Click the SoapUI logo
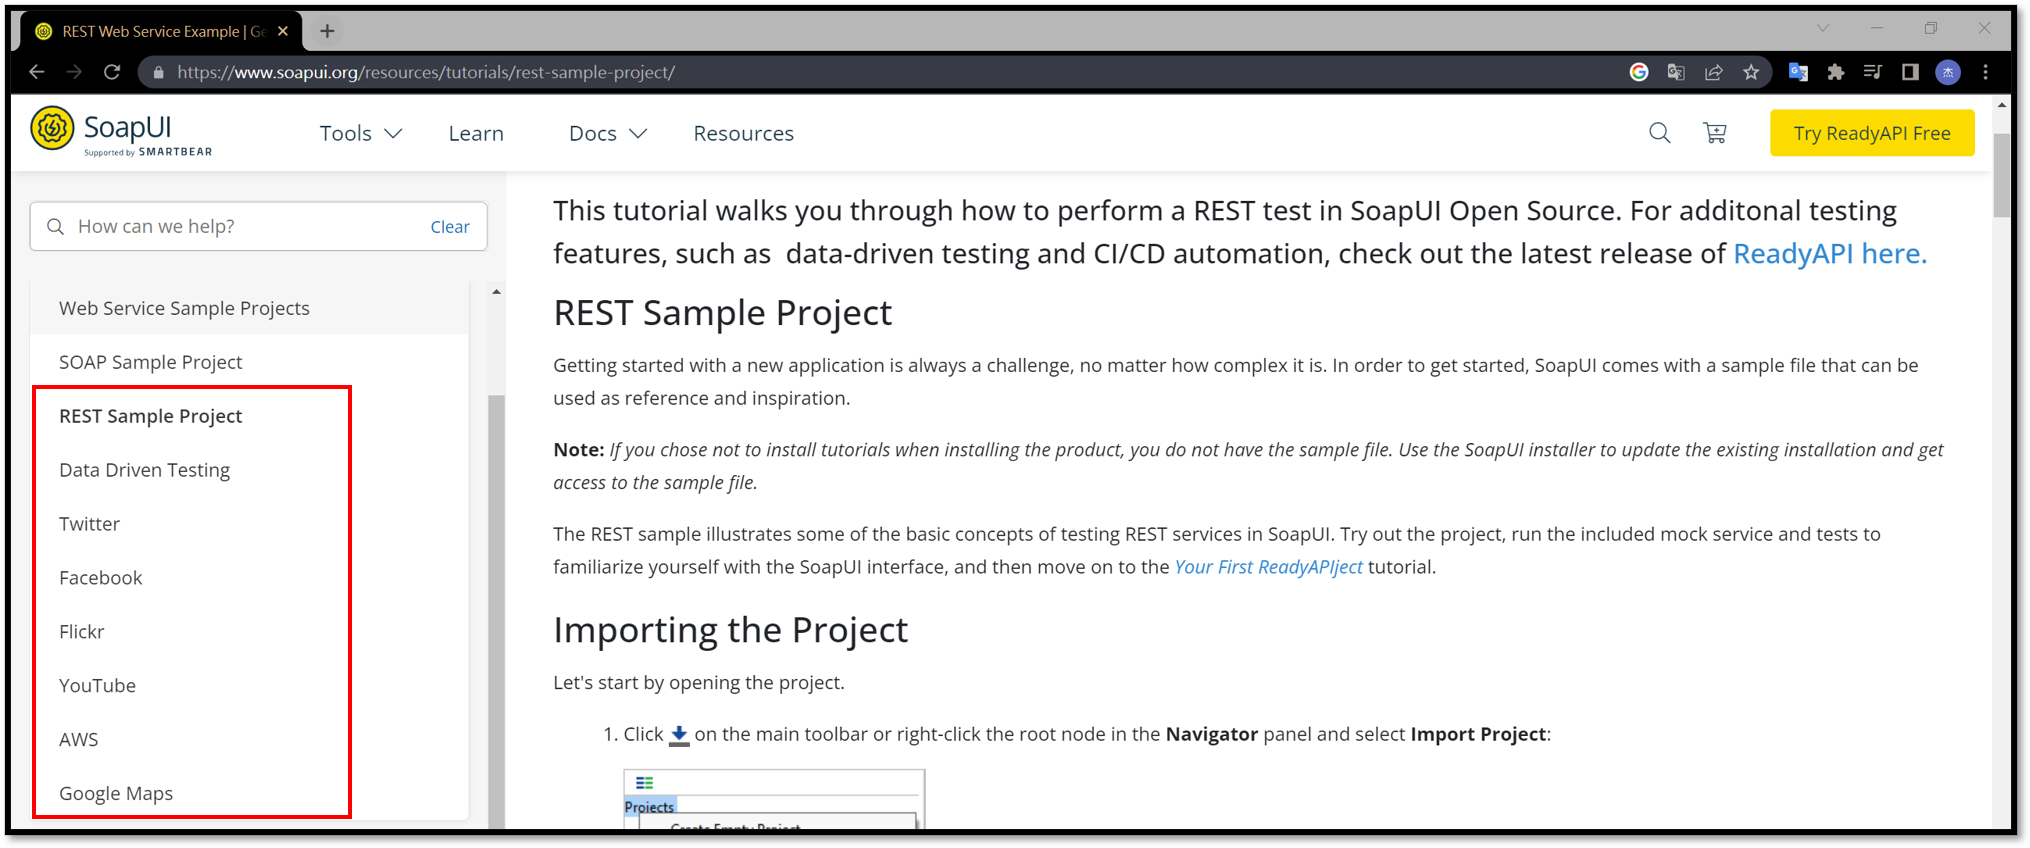Viewport: 2030px width, 848px height. pyautogui.click(x=121, y=132)
